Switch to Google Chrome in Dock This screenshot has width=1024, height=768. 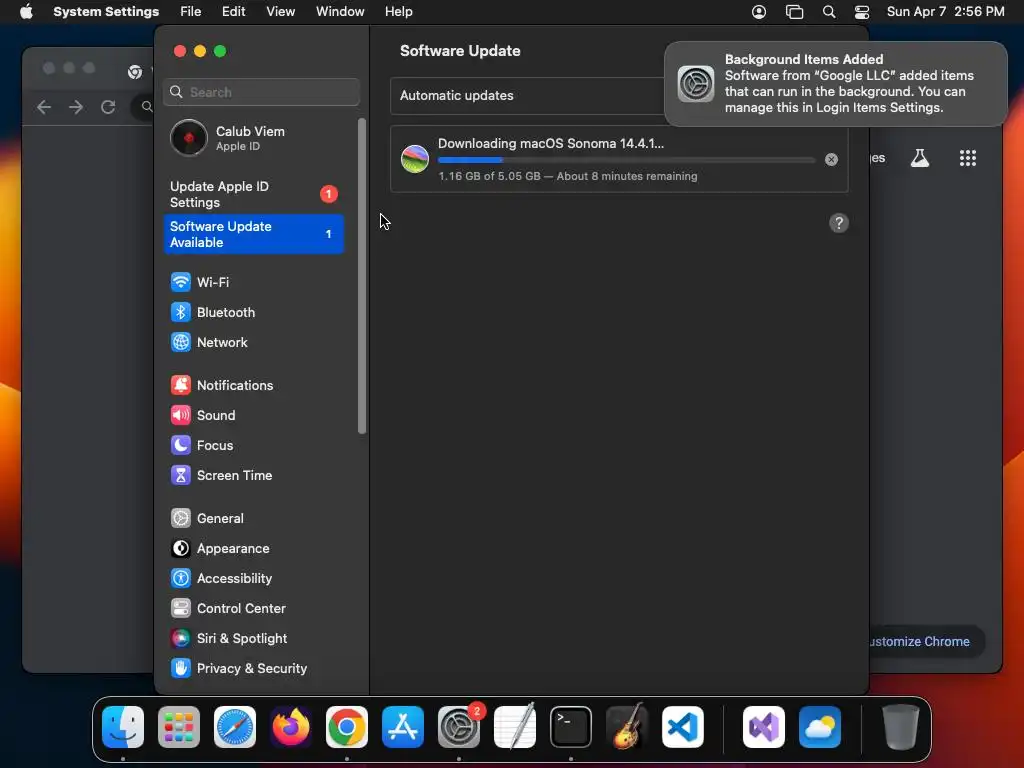point(347,727)
